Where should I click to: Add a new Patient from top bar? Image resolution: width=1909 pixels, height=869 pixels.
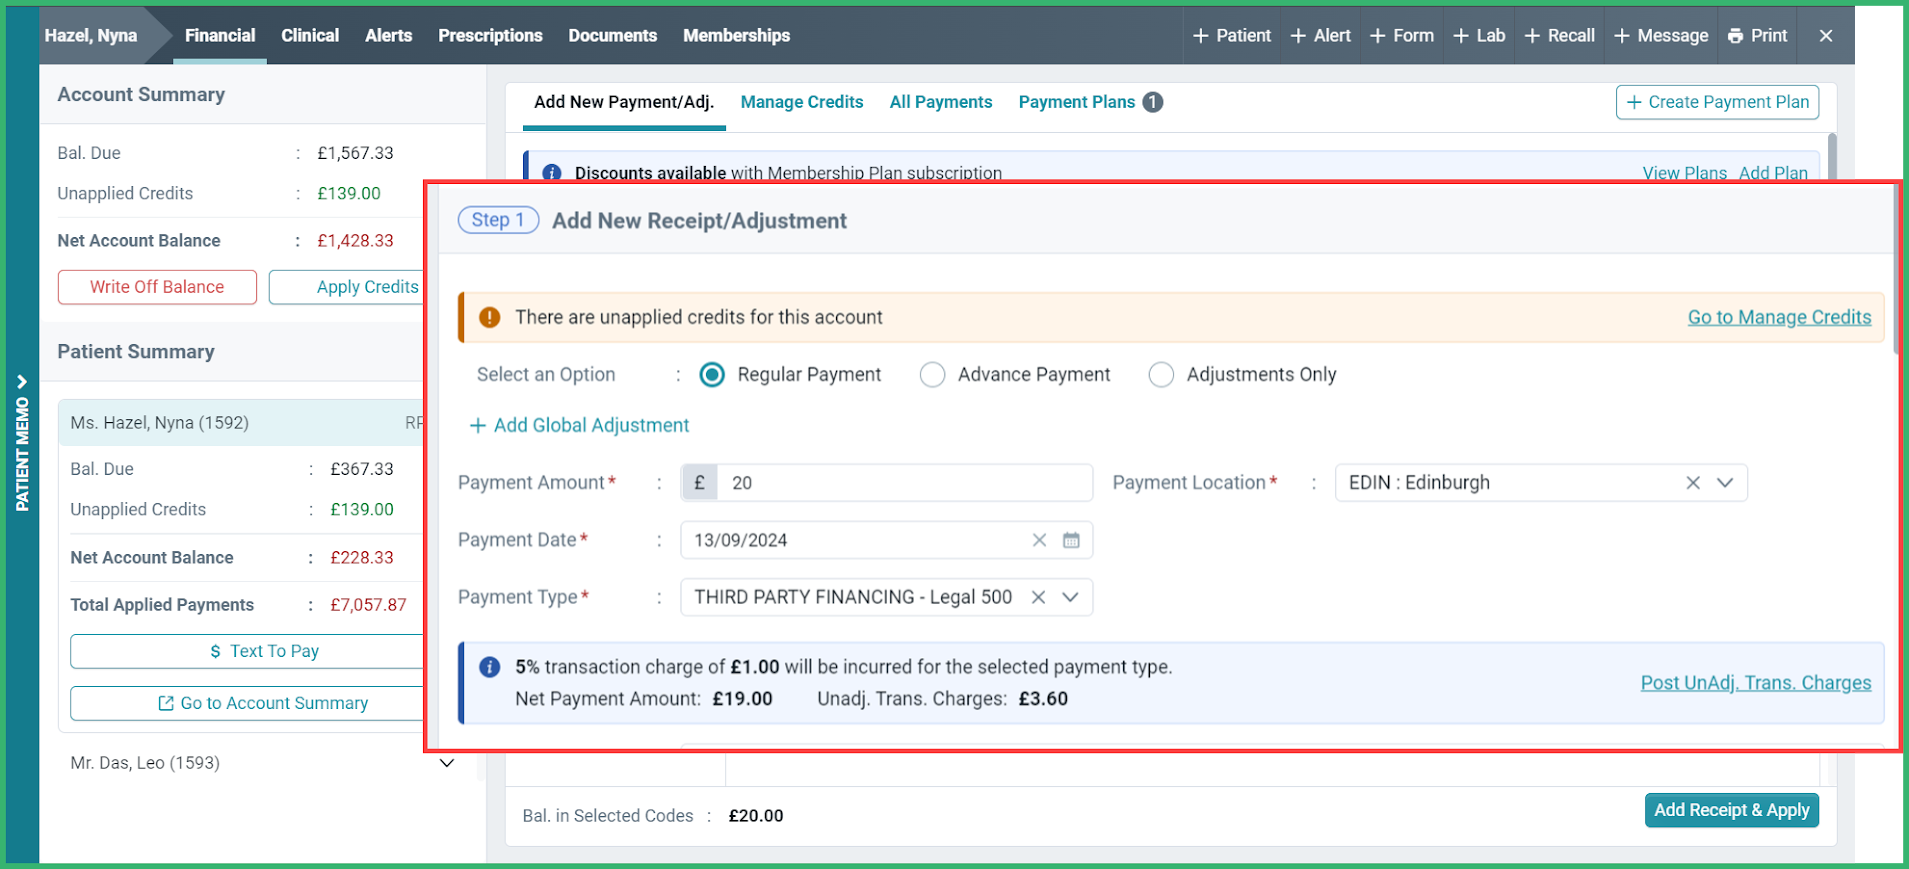1232,36
